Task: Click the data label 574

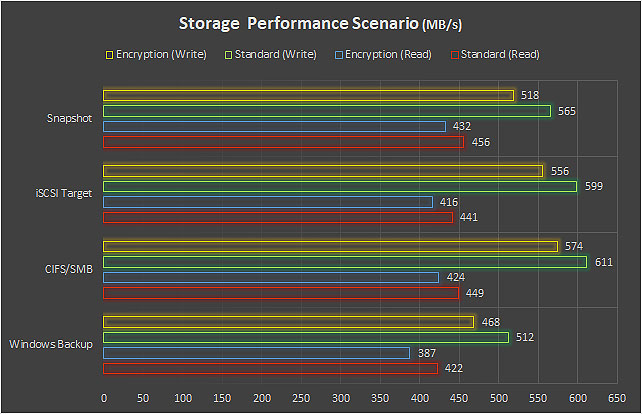Action: pyautogui.click(x=574, y=247)
